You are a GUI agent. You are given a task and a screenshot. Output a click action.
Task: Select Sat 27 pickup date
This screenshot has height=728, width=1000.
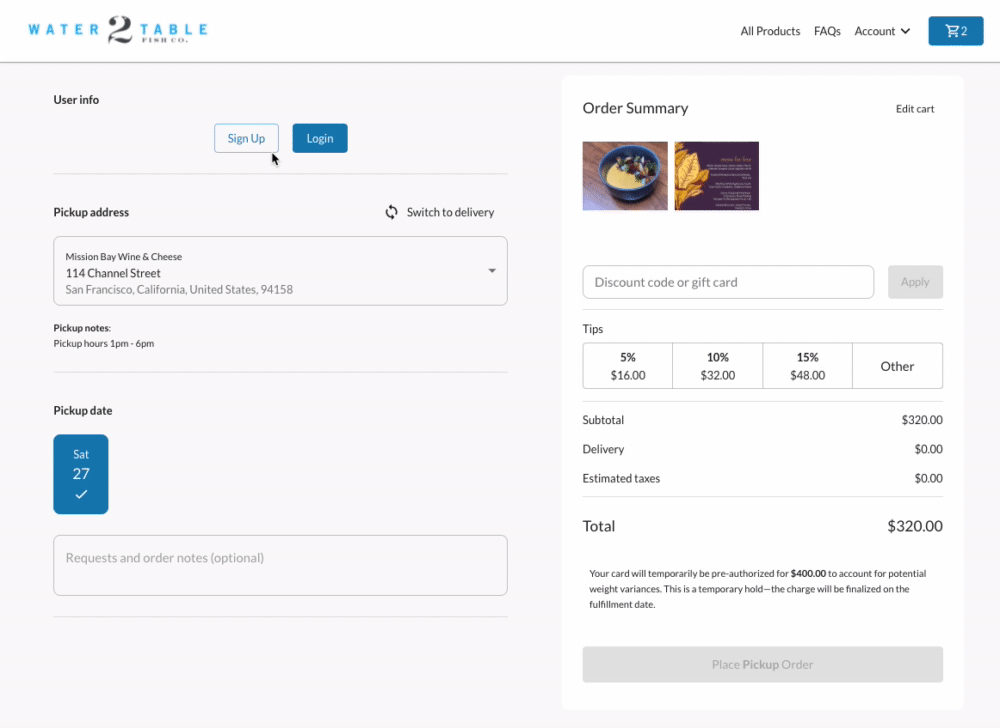[81, 474]
